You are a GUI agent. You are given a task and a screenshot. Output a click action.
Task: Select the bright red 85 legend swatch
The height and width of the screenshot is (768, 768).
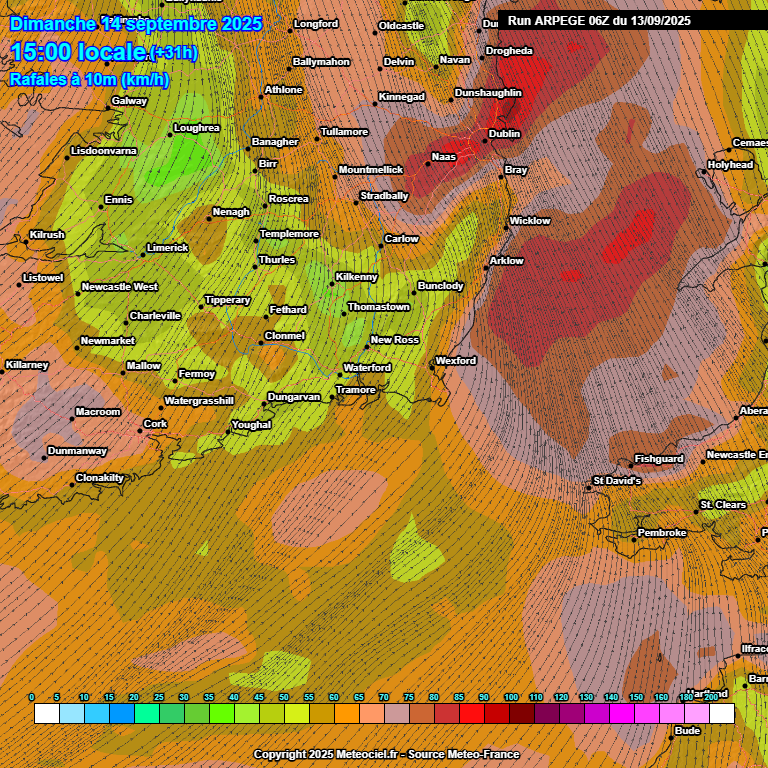(x=472, y=713)
